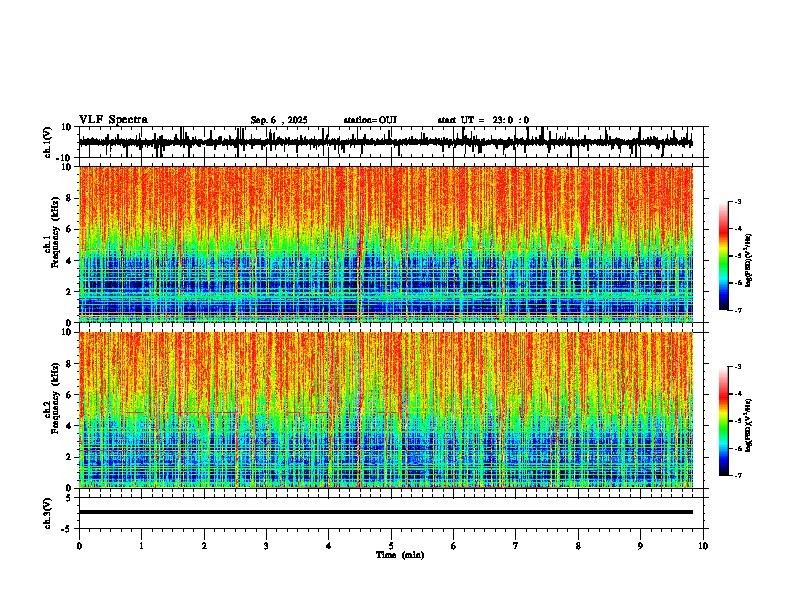Image resolution: width=792 pixels, height=612 pixels.
Task: Click inside the ch.1 spectrogram panel
Action: tap(386, 244)
